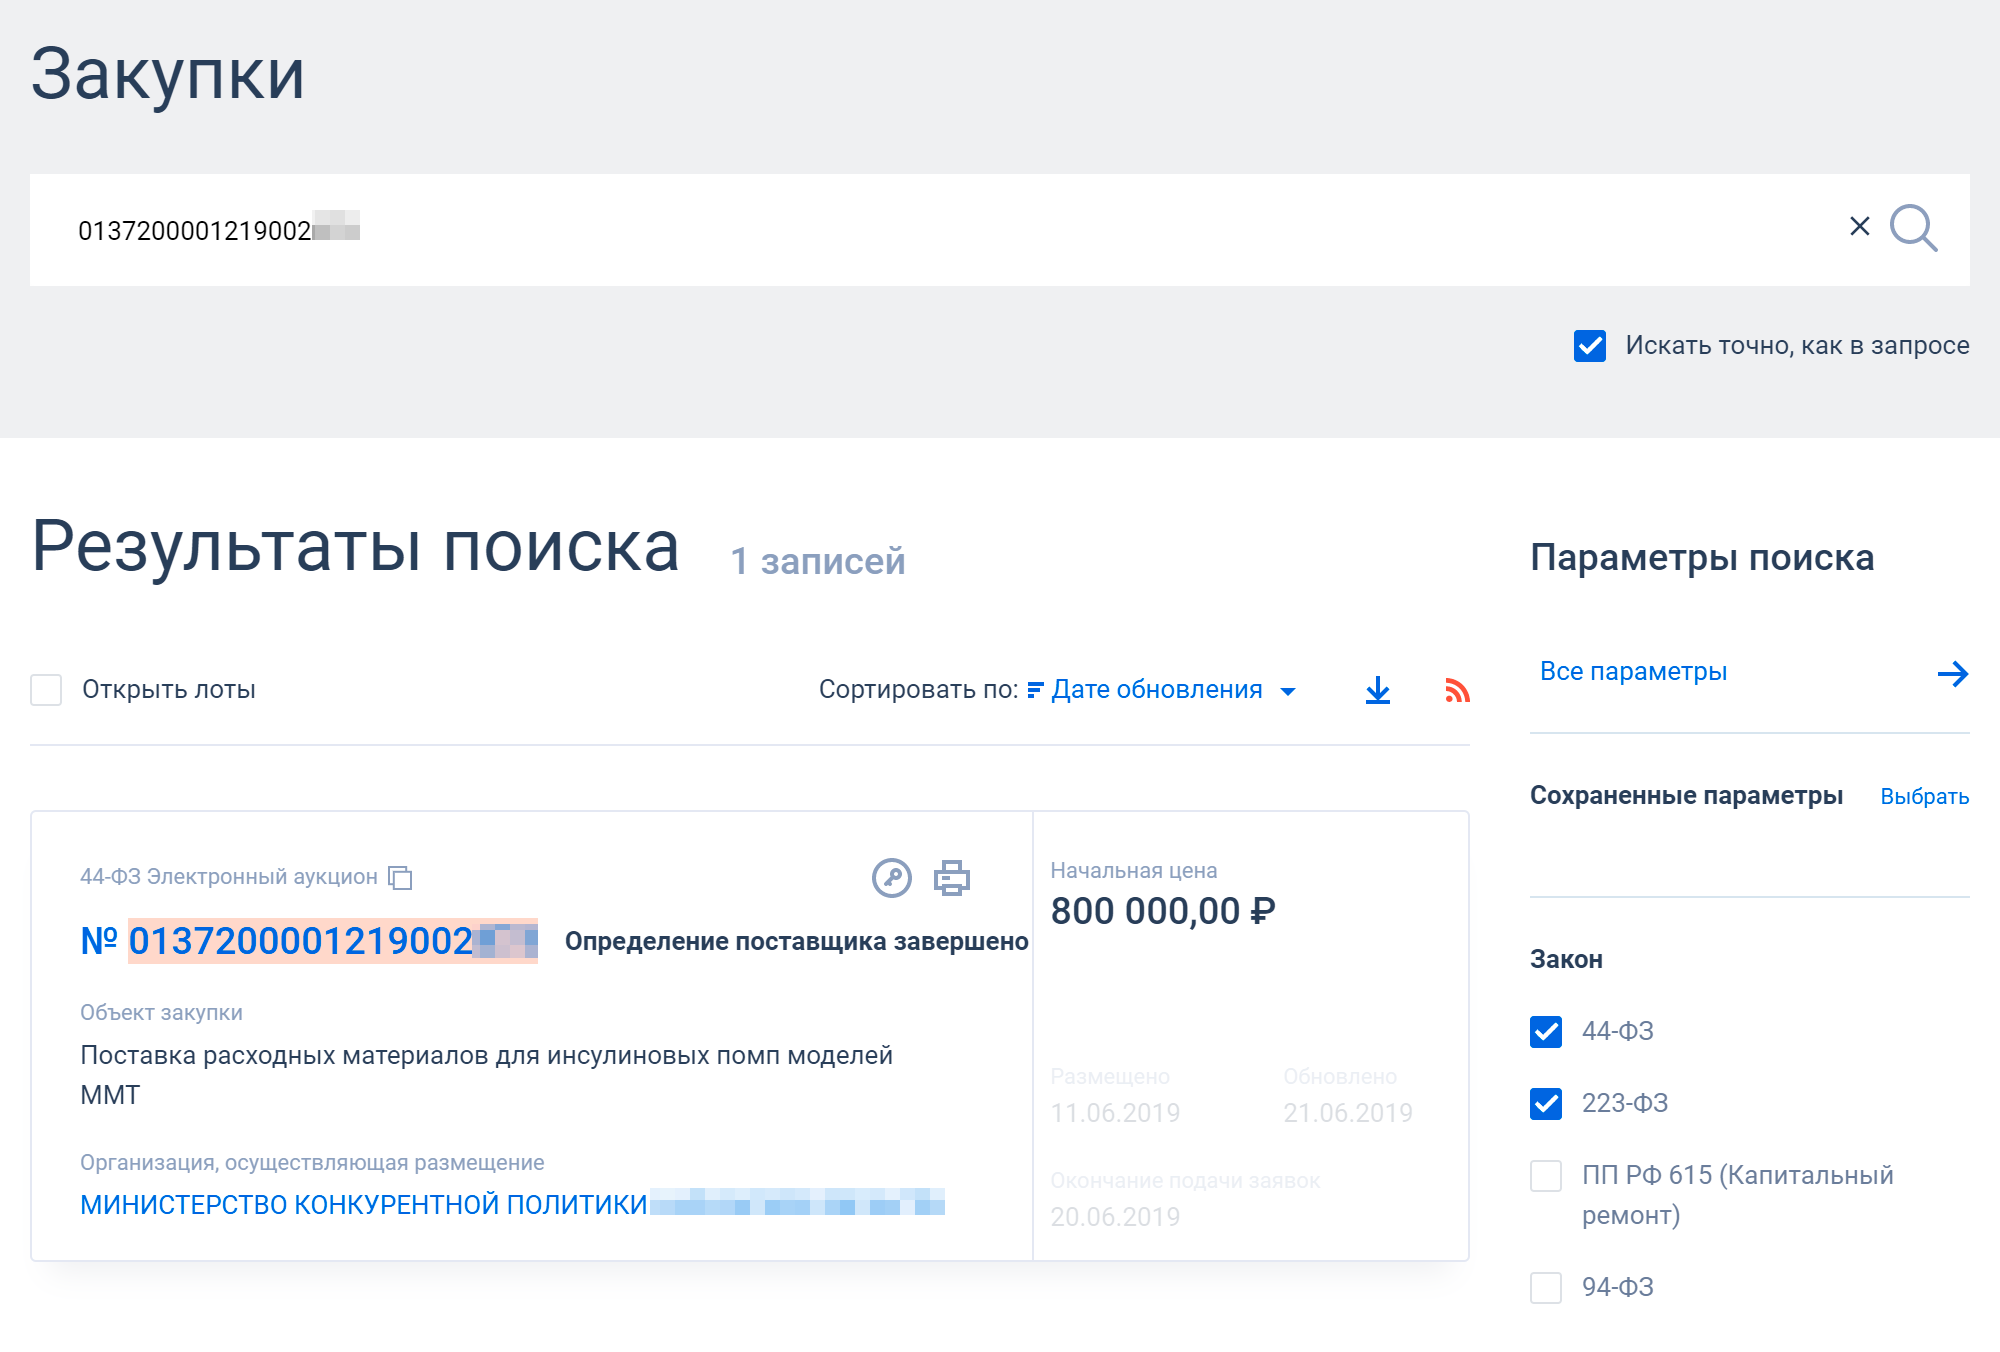Clear the search query with the X icon
2000x1352 pixels.
(1859, 227)
